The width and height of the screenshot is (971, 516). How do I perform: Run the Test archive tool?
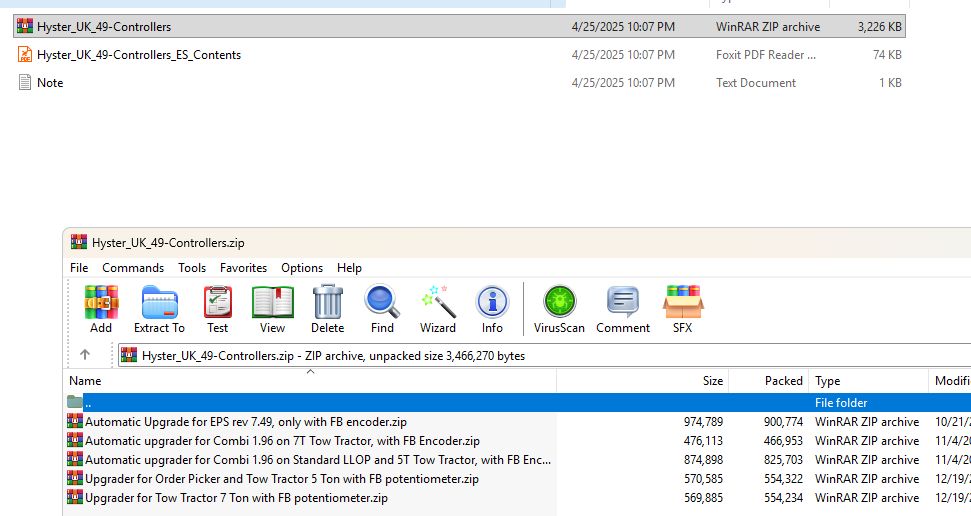click(217, 302)
